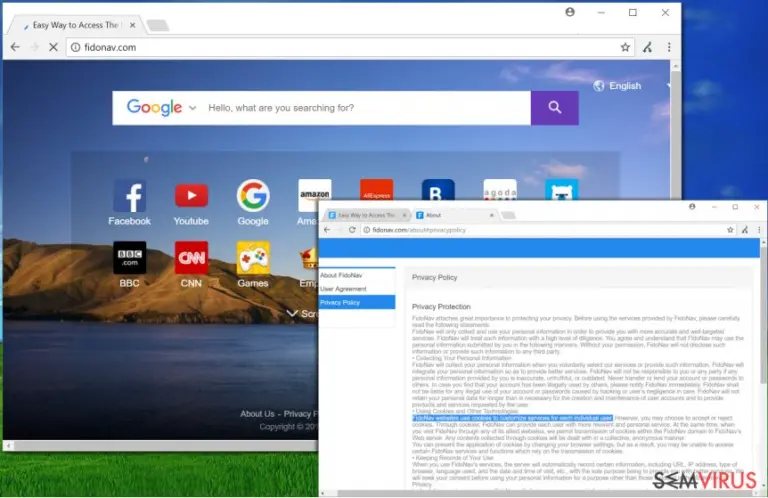The height and width of the screenshot is (498, 768).
Task: Select 'Easy Way to Access' tab in front window
Action: [x=366, y=215]
